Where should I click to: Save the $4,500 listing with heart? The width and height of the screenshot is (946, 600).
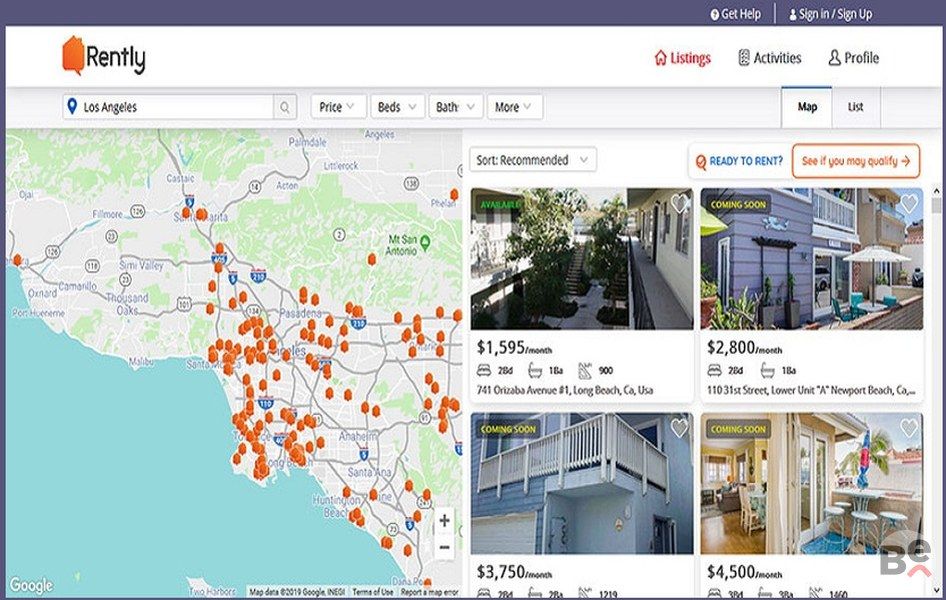908,428
